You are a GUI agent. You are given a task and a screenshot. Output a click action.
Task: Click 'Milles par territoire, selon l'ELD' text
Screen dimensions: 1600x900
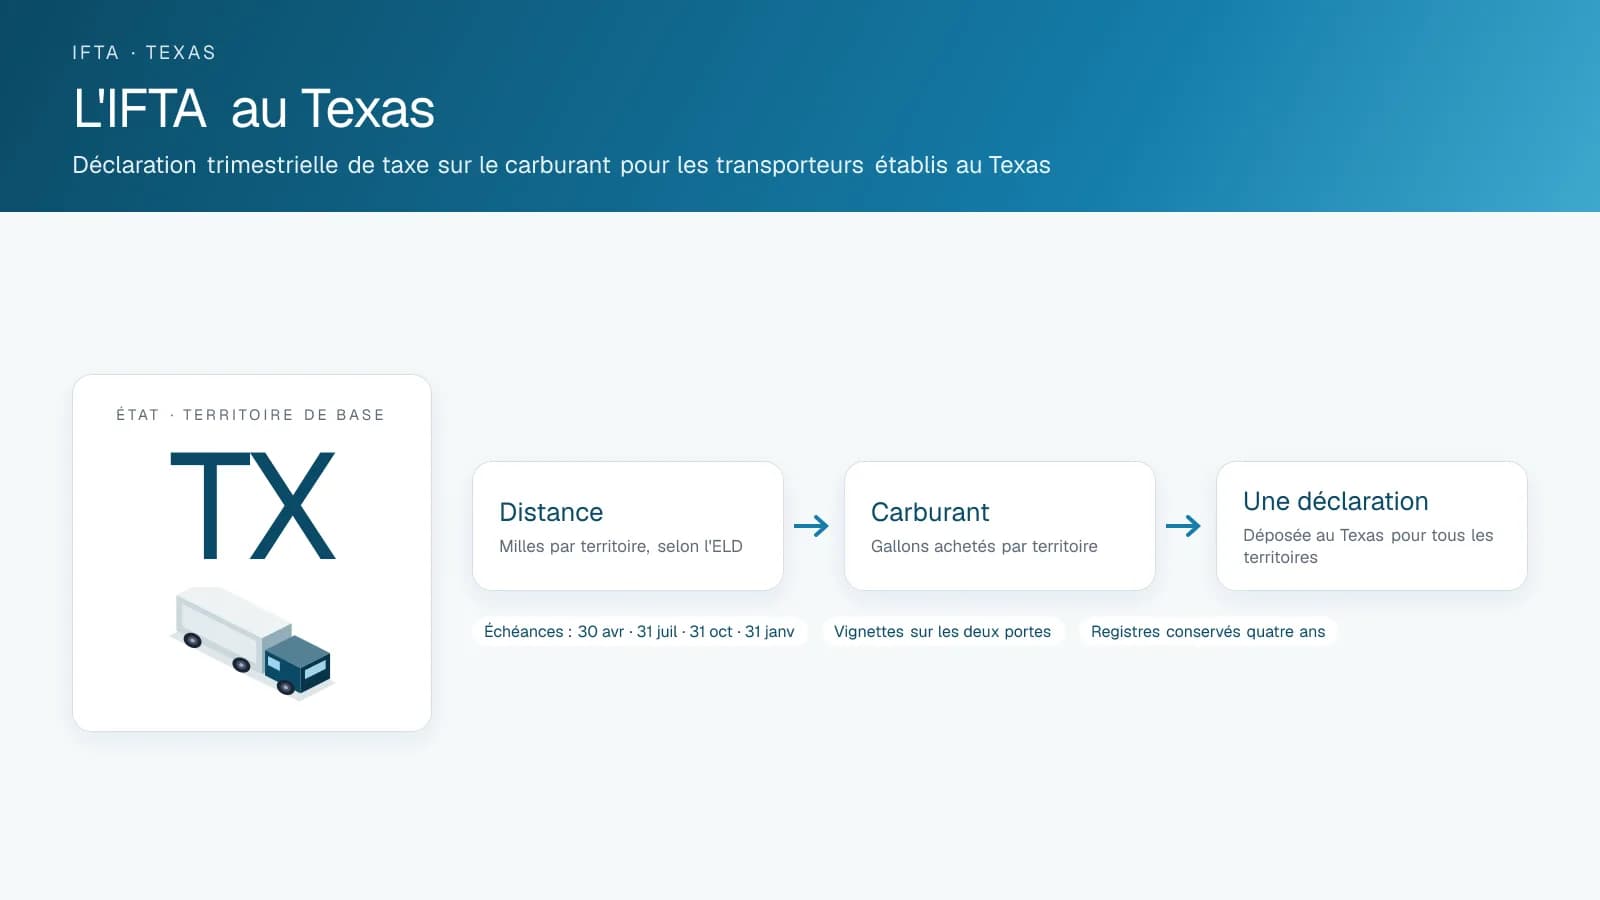click(621, 546)
